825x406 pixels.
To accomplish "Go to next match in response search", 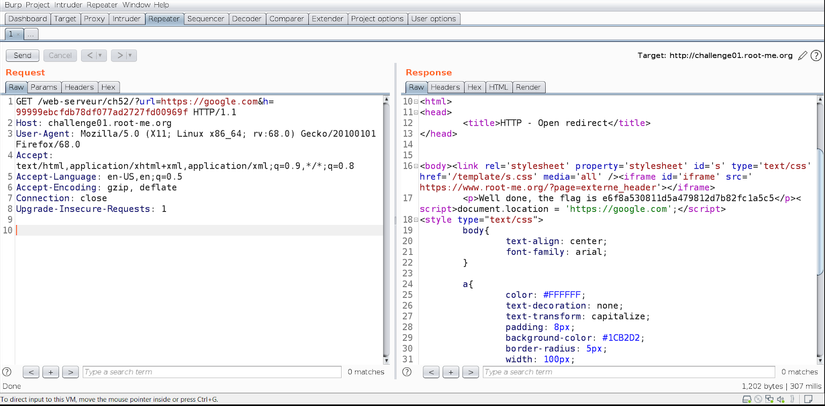I will (x=469, y=372).
